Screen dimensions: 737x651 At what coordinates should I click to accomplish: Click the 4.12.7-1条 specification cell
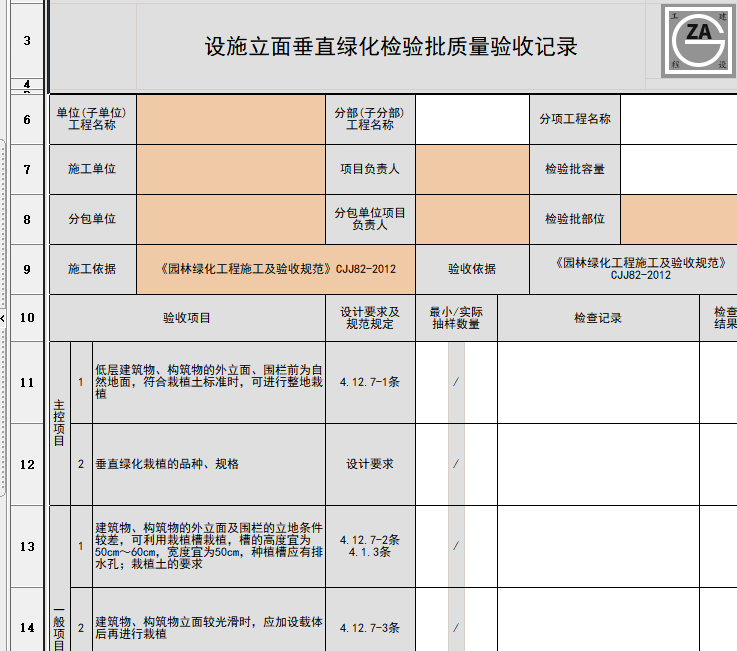click(370, 383)
